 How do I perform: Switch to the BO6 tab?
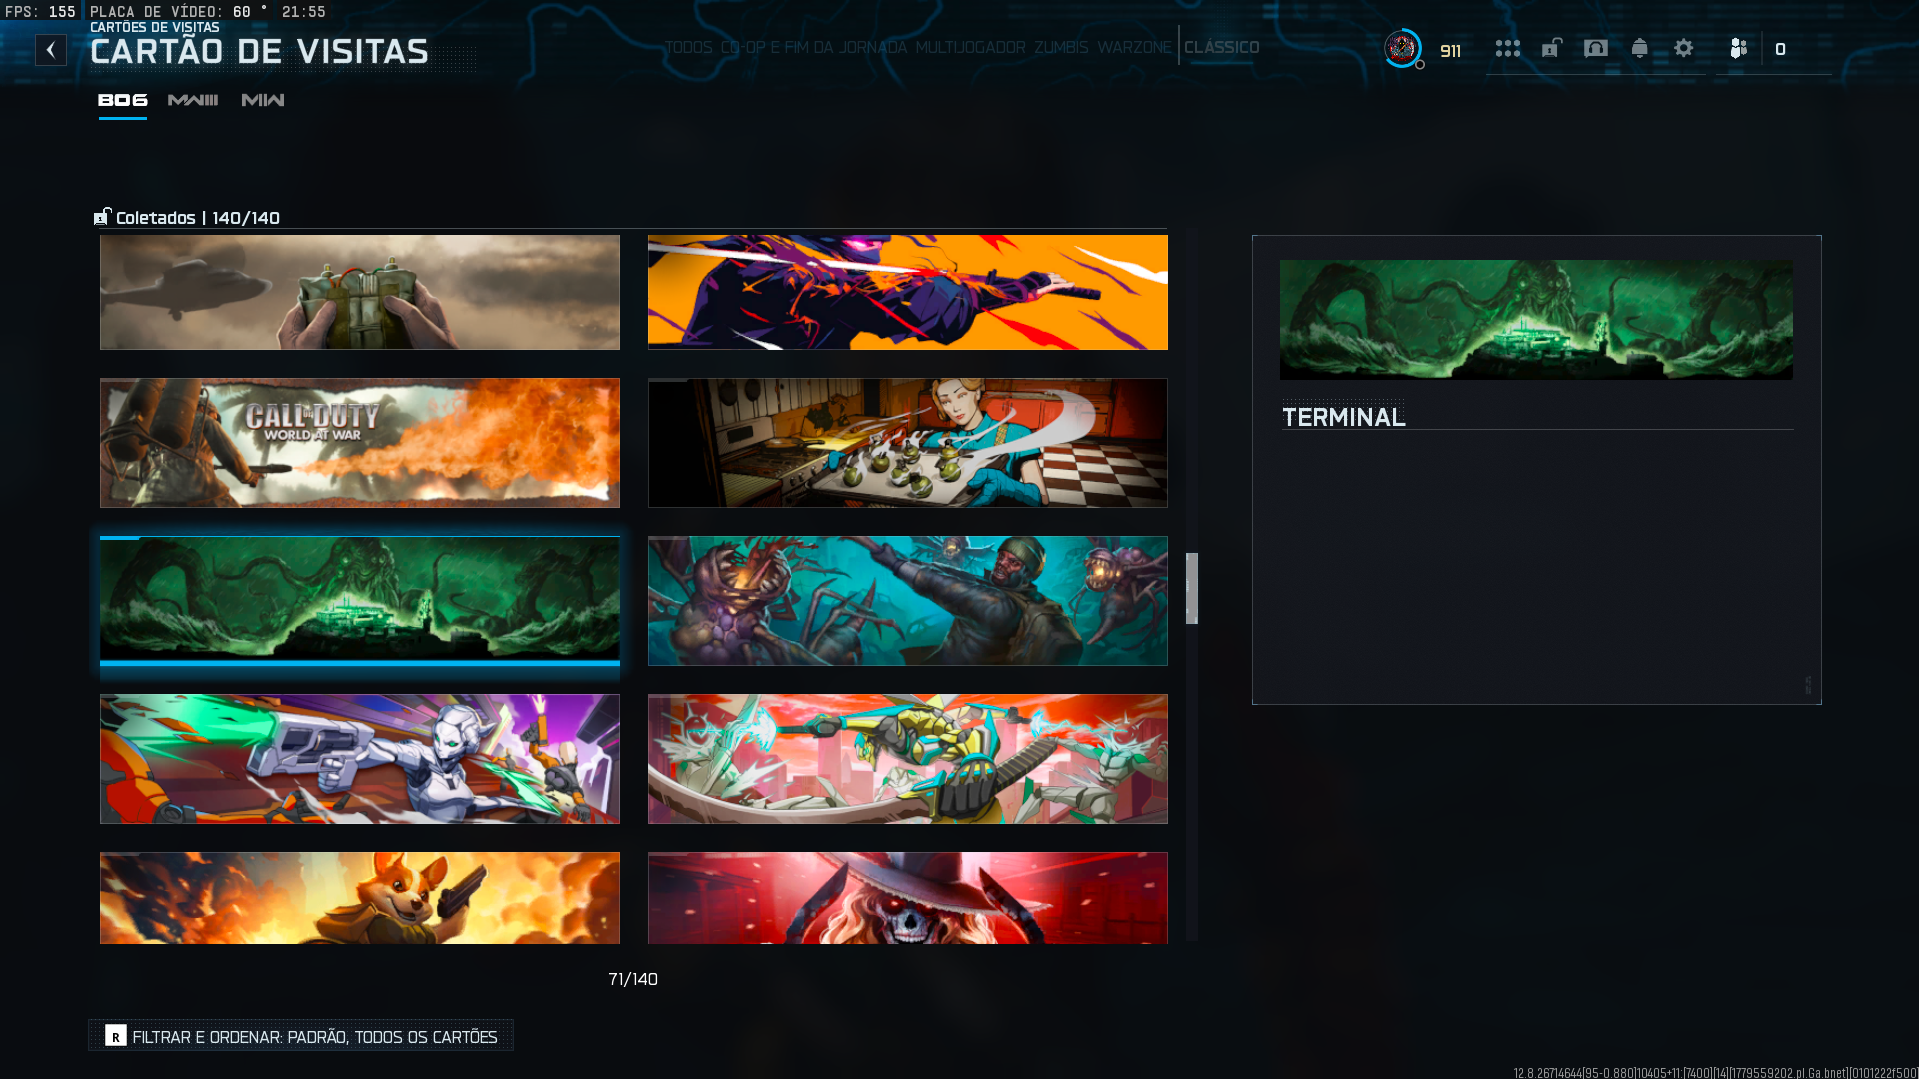click(x=122, y=100)
